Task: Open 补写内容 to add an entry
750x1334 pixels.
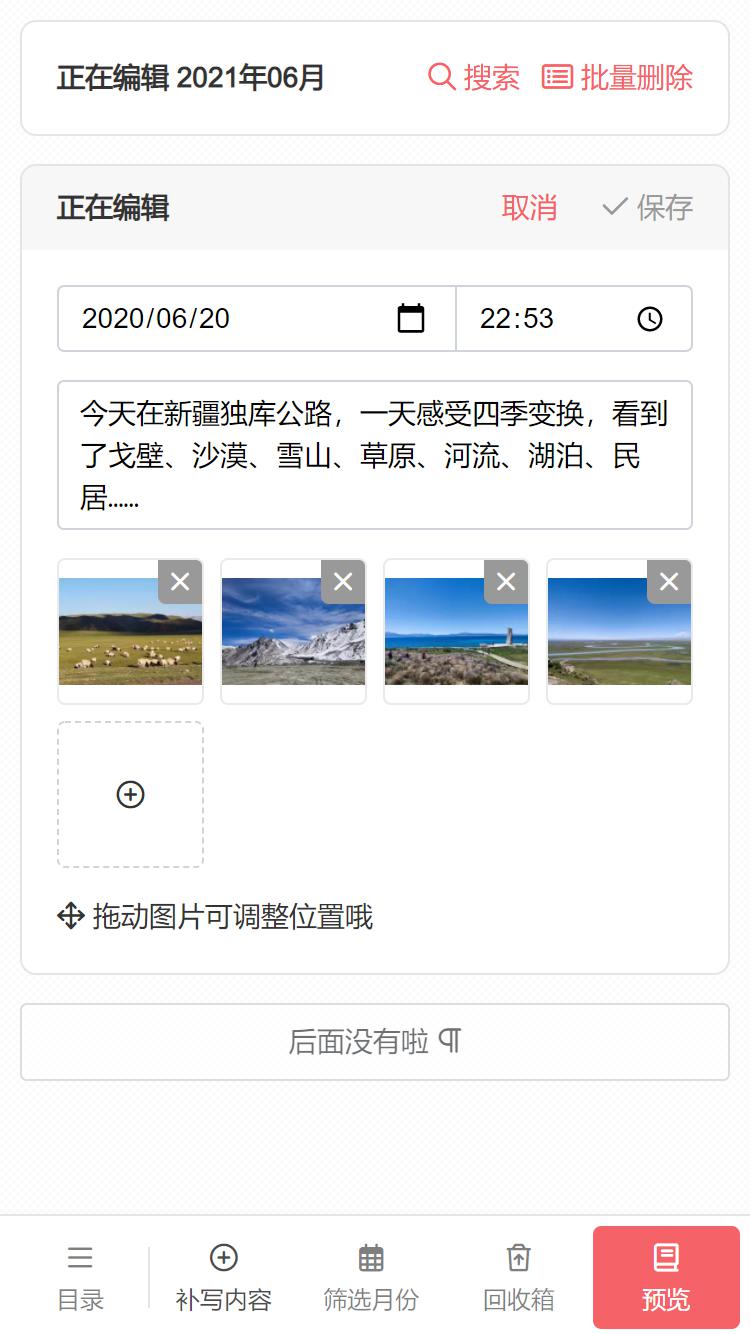Action: [224, 1278]
